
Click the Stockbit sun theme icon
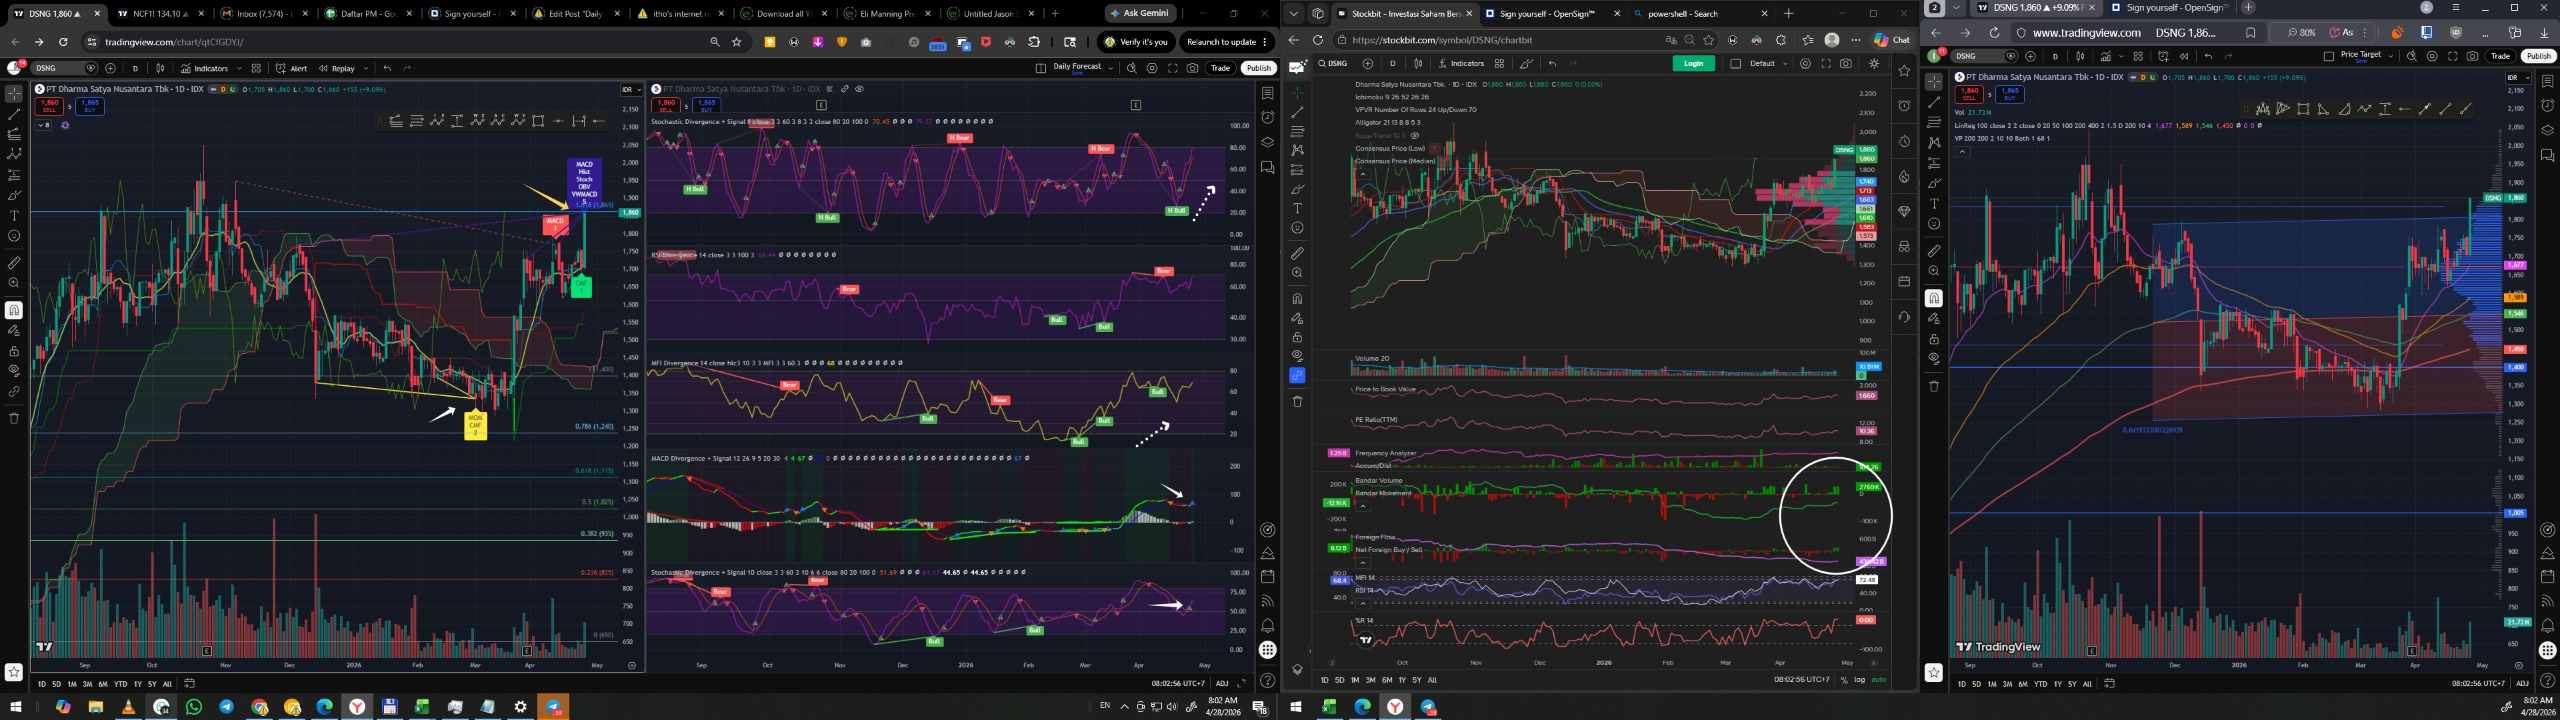(x=1873, y=64)
